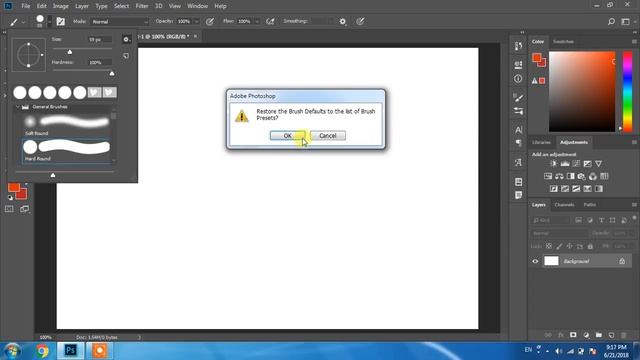Open brush picker gear settings menu
Viewport: 640px width, 360px height.
pos(126,40)
